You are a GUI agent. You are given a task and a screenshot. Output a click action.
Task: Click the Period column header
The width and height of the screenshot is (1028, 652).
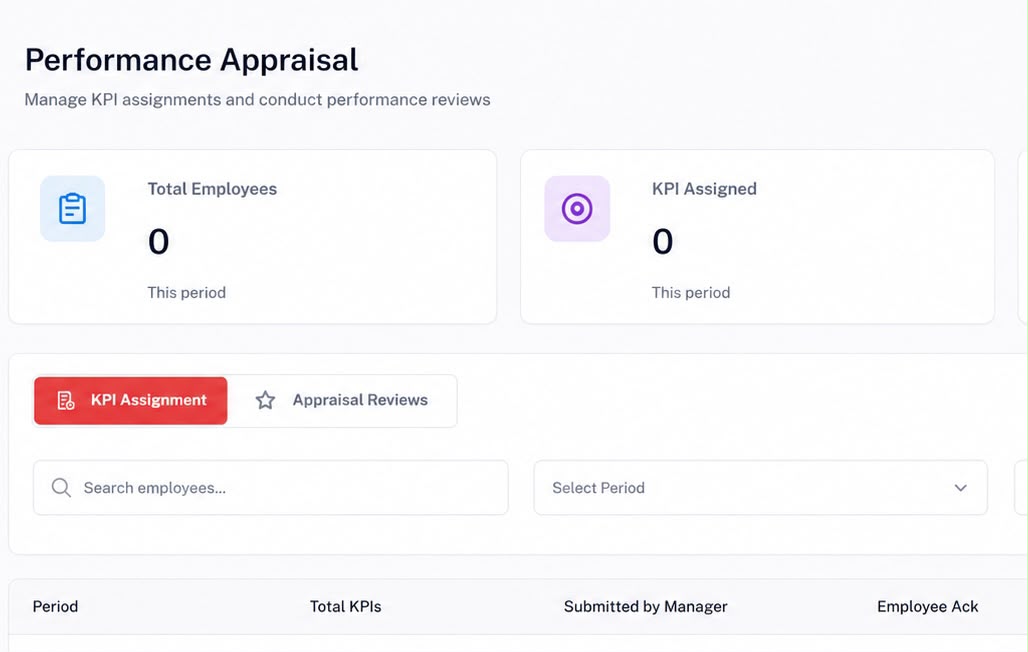[x=55, y=606]
